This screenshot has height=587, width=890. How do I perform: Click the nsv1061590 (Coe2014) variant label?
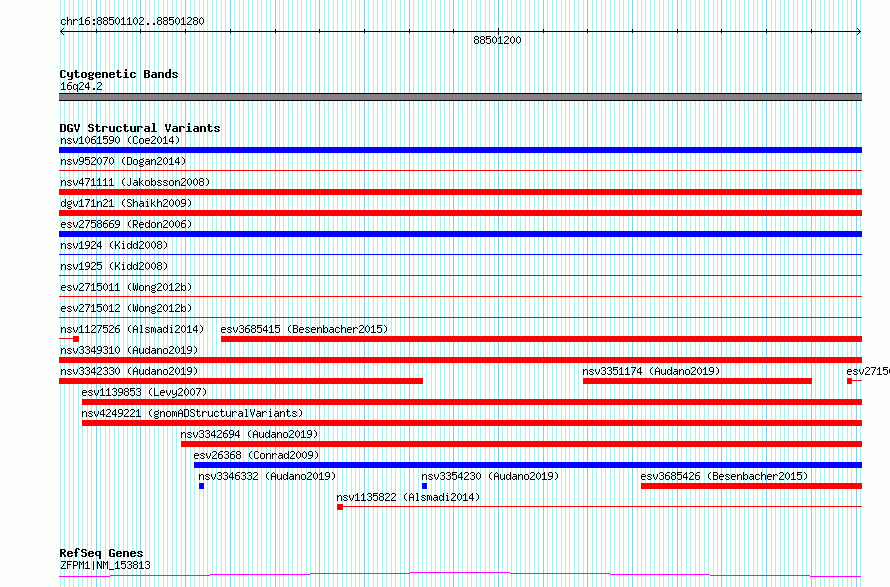pos(120,140)
